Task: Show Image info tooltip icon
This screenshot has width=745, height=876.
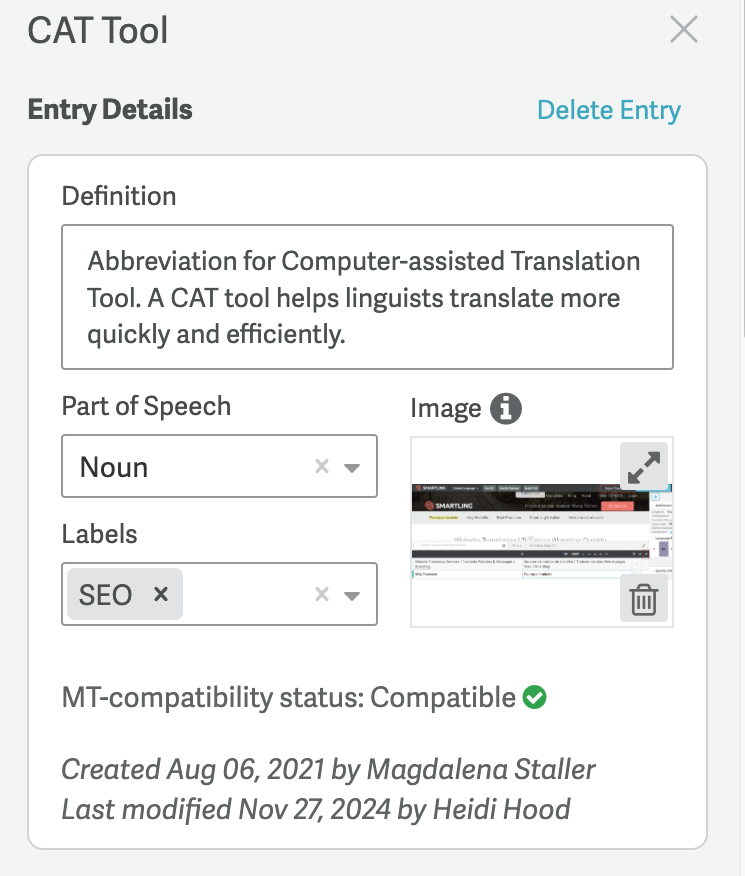Action: (x=507, y=408)
